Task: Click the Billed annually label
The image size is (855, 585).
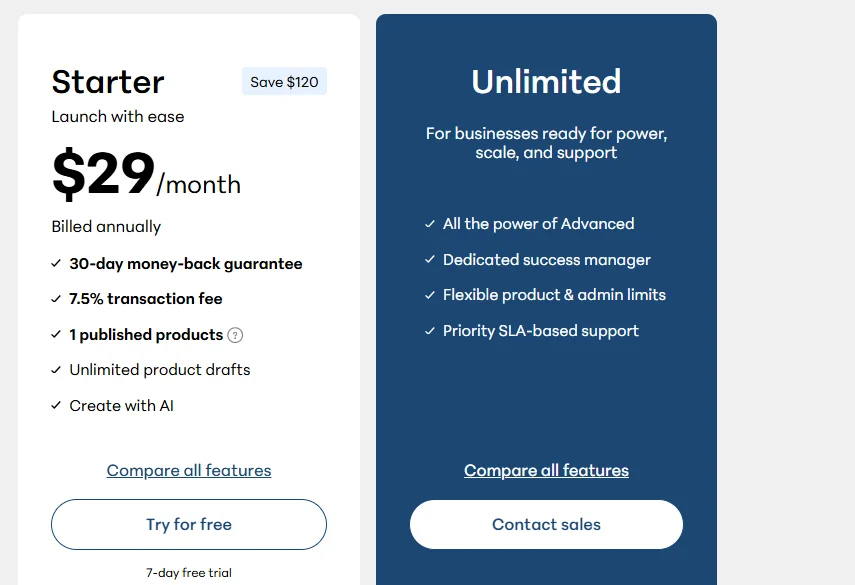Action: point(106,227)
